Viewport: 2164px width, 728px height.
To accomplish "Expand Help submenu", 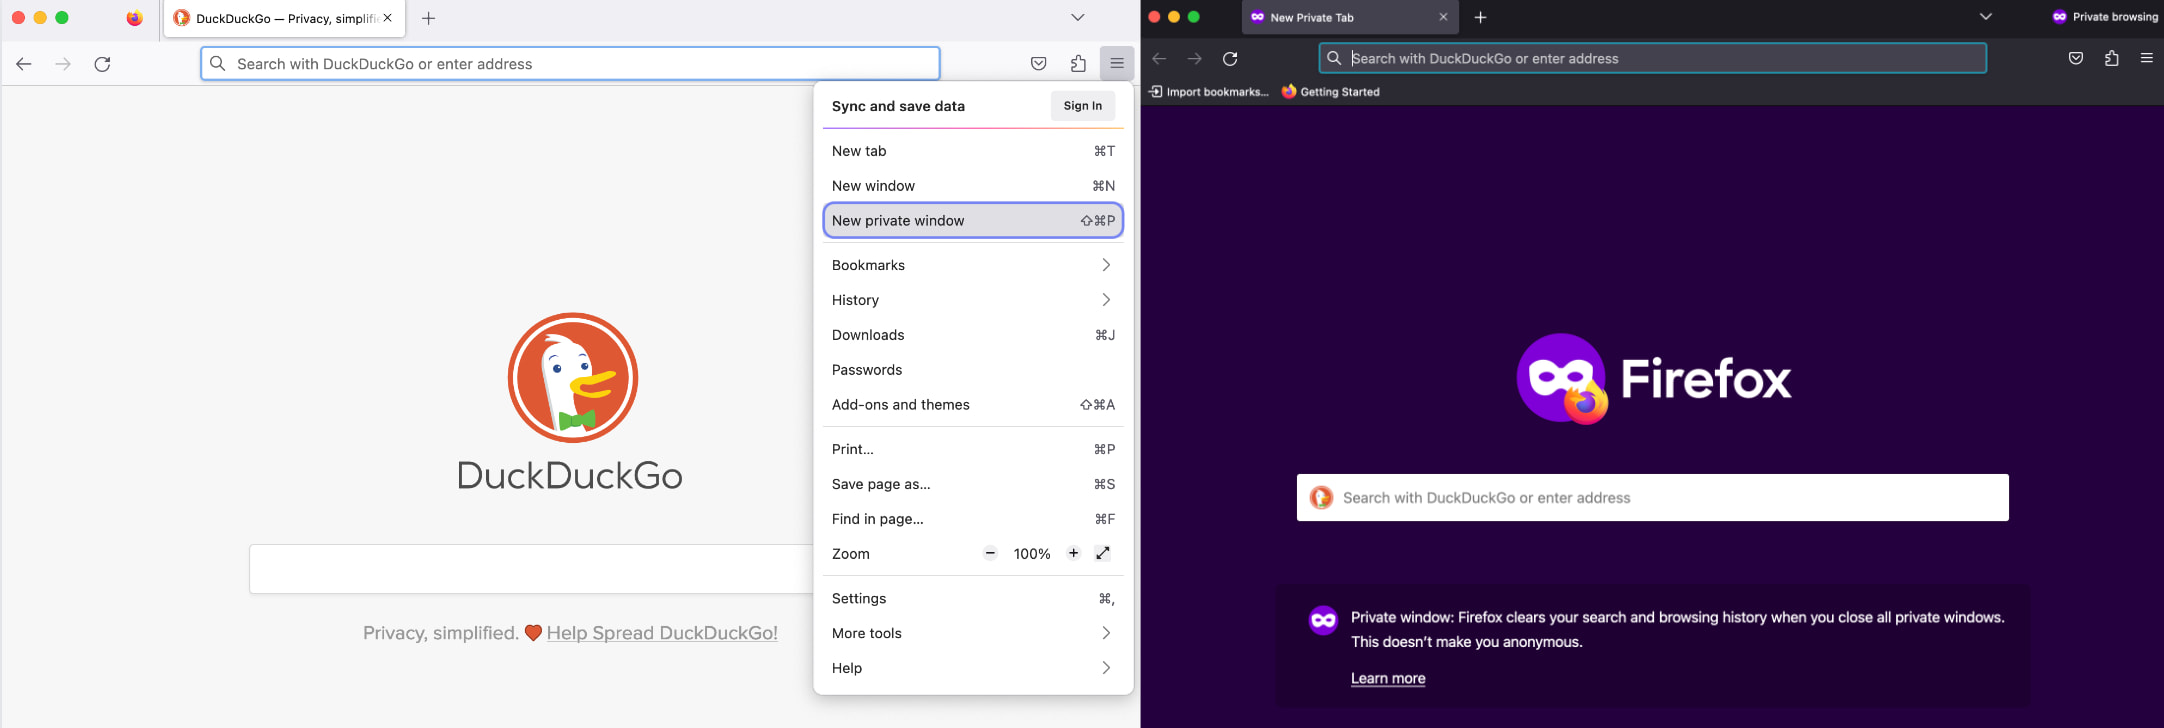I will (x=973, y=668).
